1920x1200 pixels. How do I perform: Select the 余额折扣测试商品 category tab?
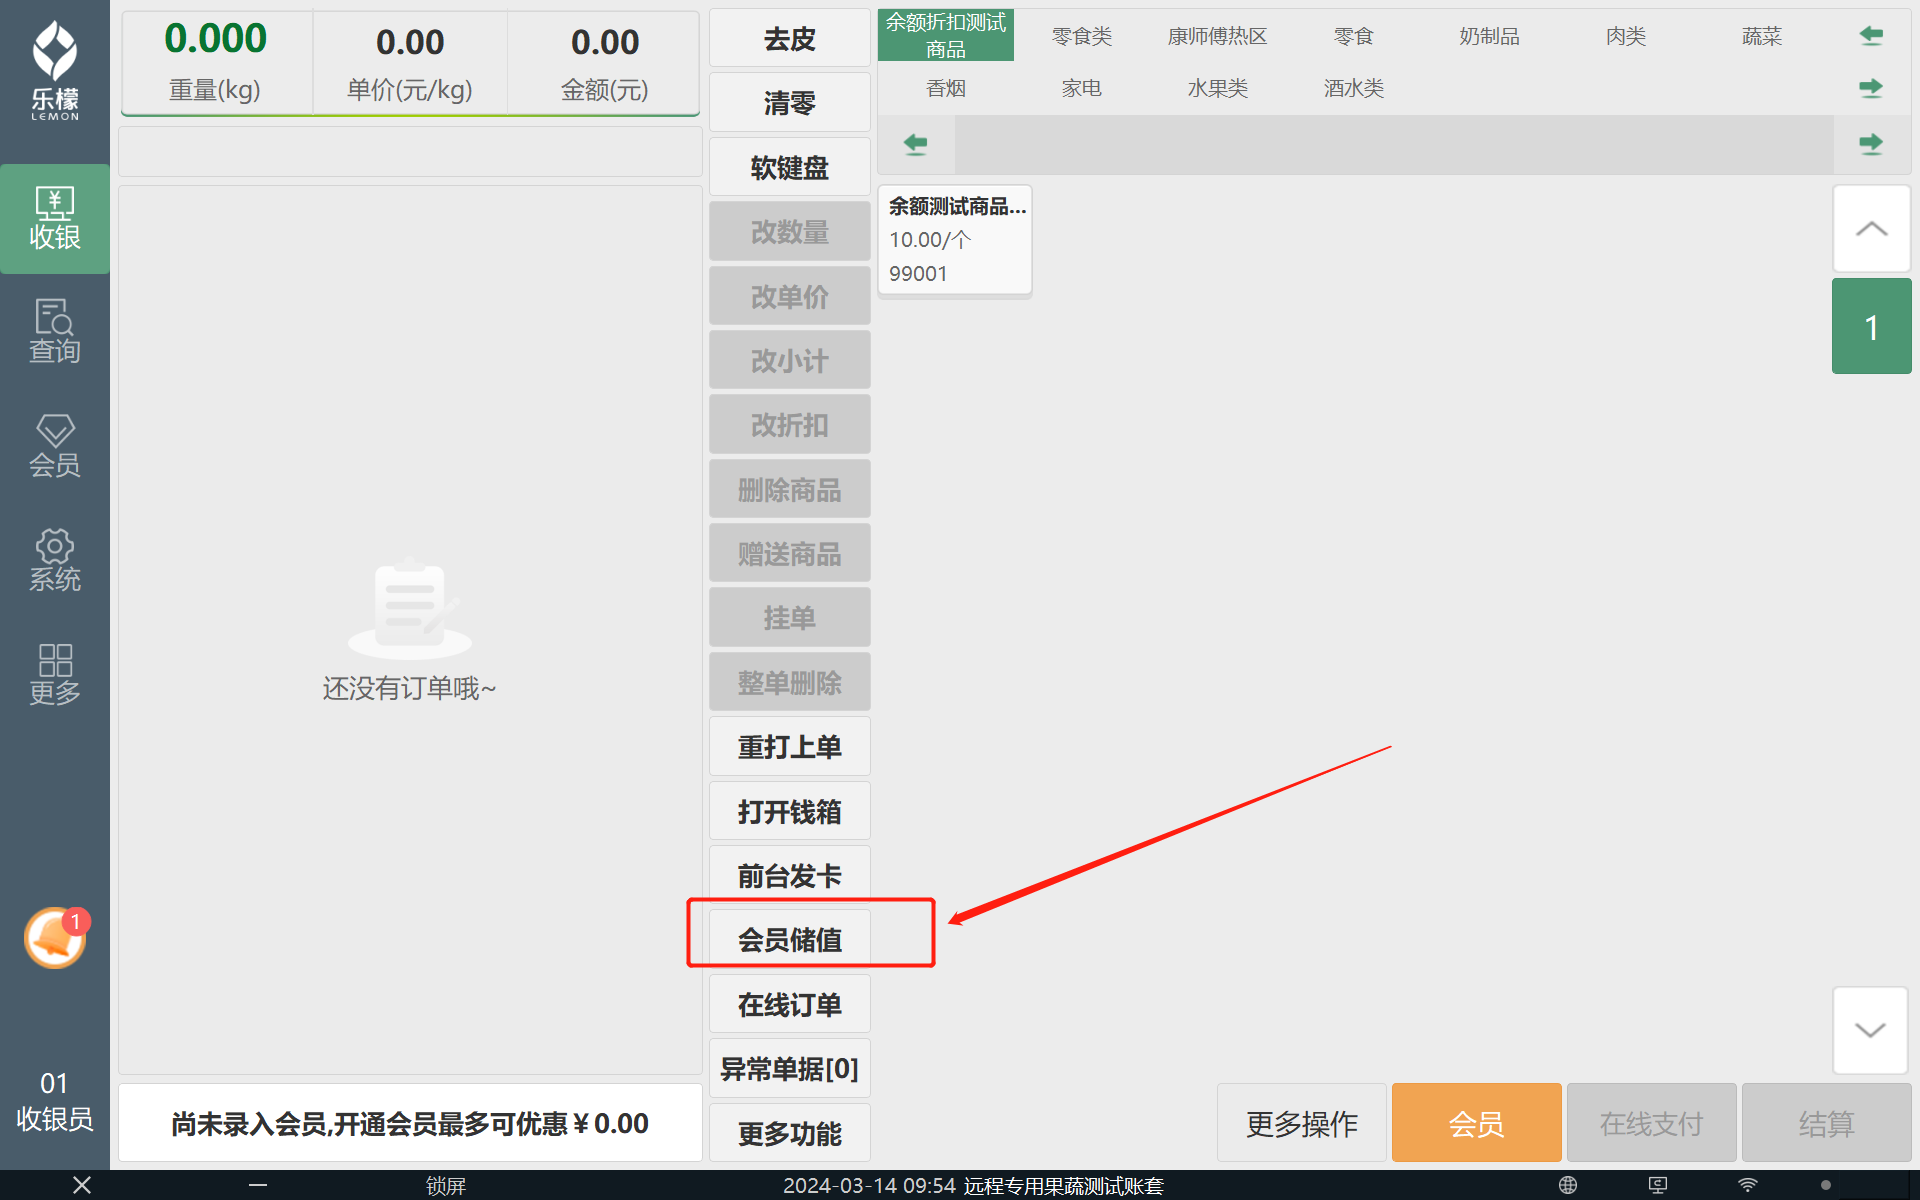point(946,36)
